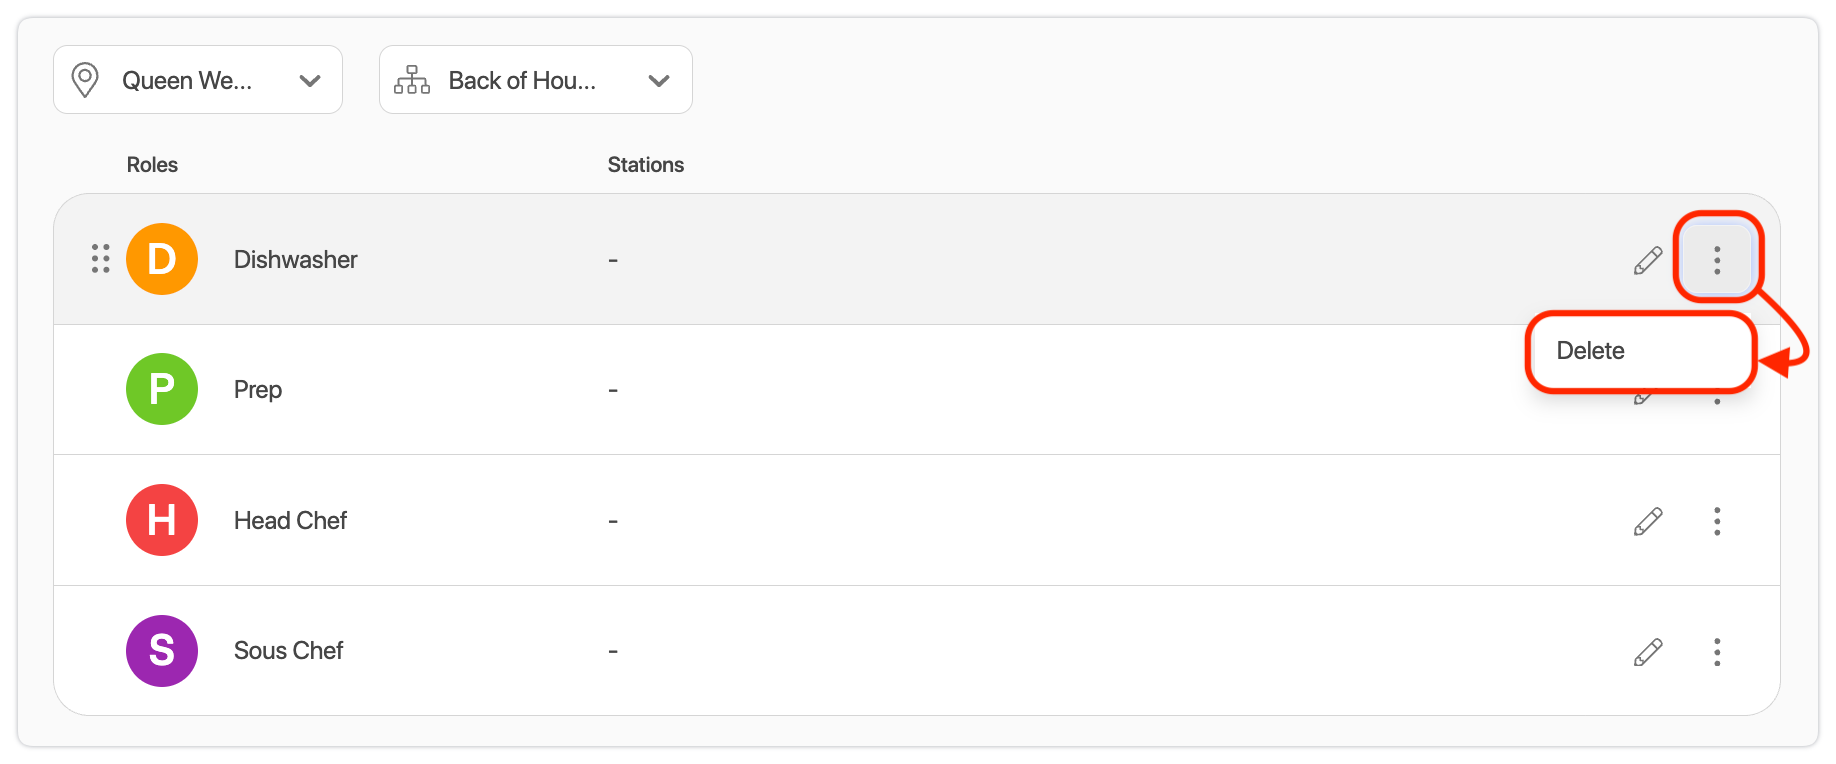
Task: Click the Dishwasher drag handle dots
Action: [100, 259]
